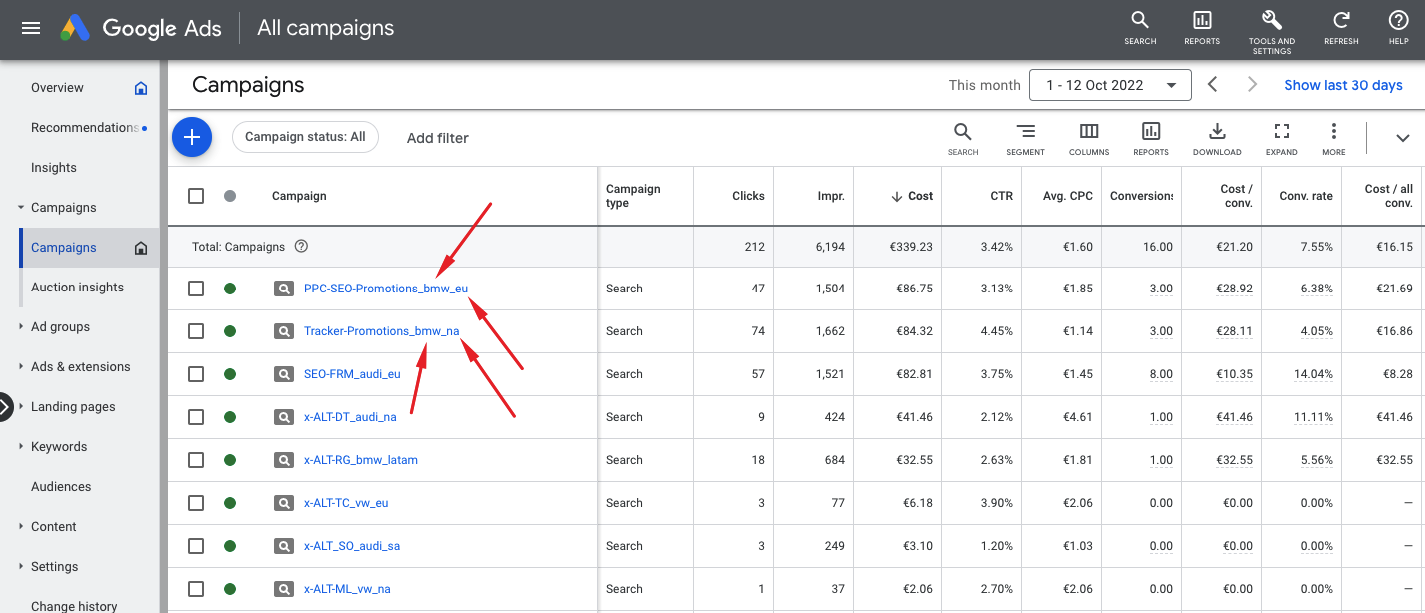Click Campaign status: All filter chip
The image size is (1425, 613).
click(x=305, y=137)
